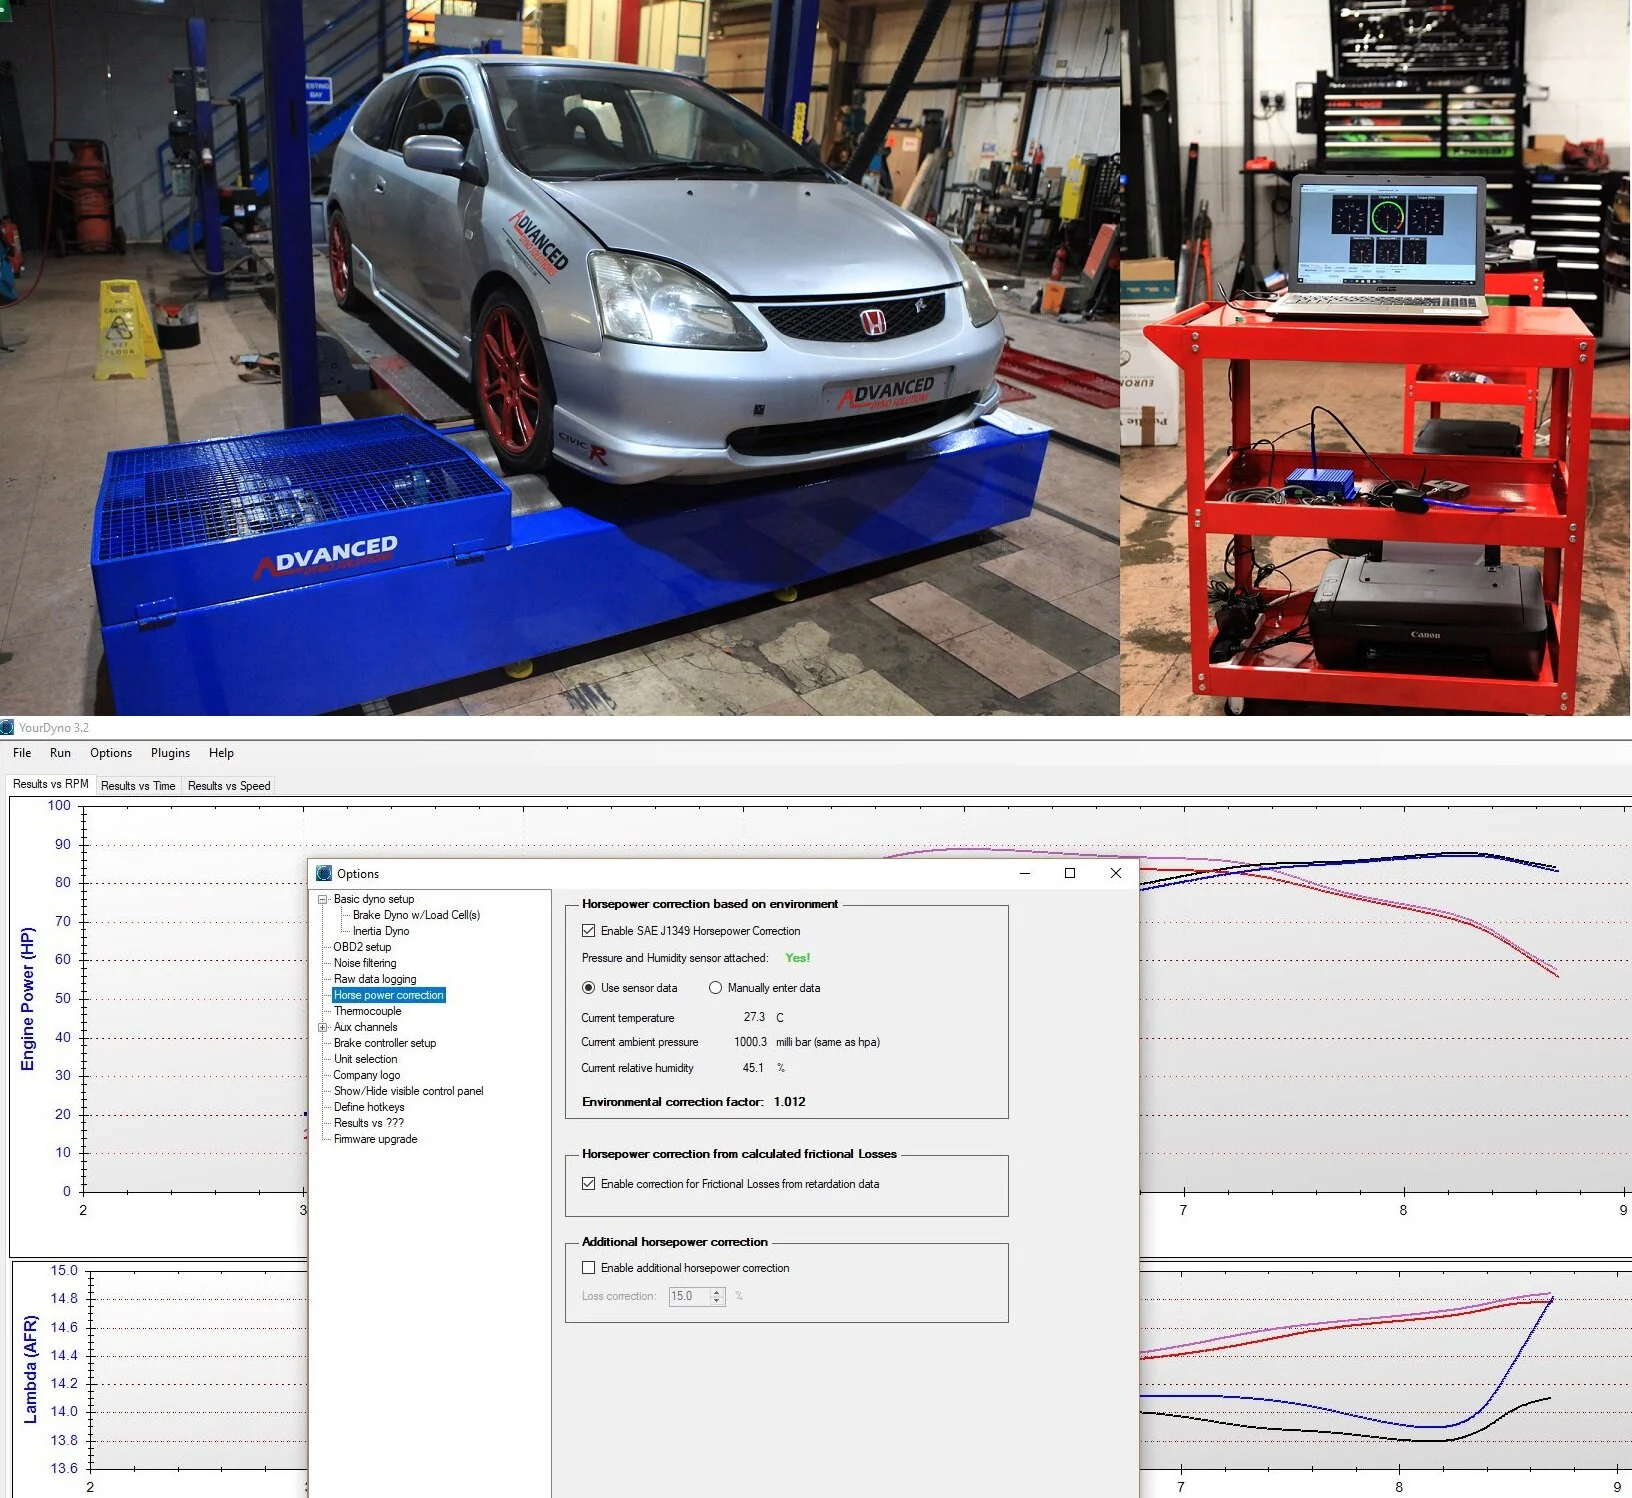Click ambient pressure value 1000.3
Viewport: 1632px width, 1498px height.
point(750,1042)
